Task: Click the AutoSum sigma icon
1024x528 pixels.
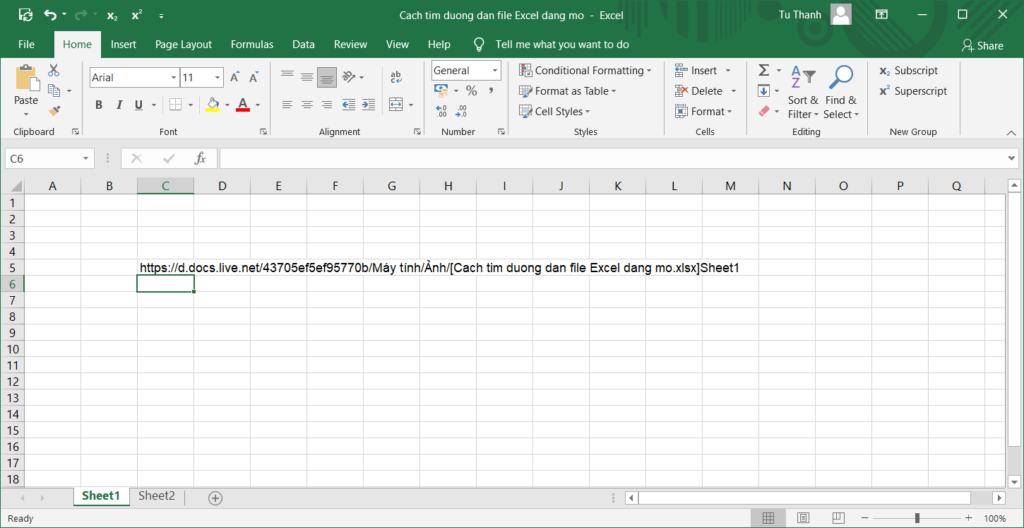Action: coord(764,71)
